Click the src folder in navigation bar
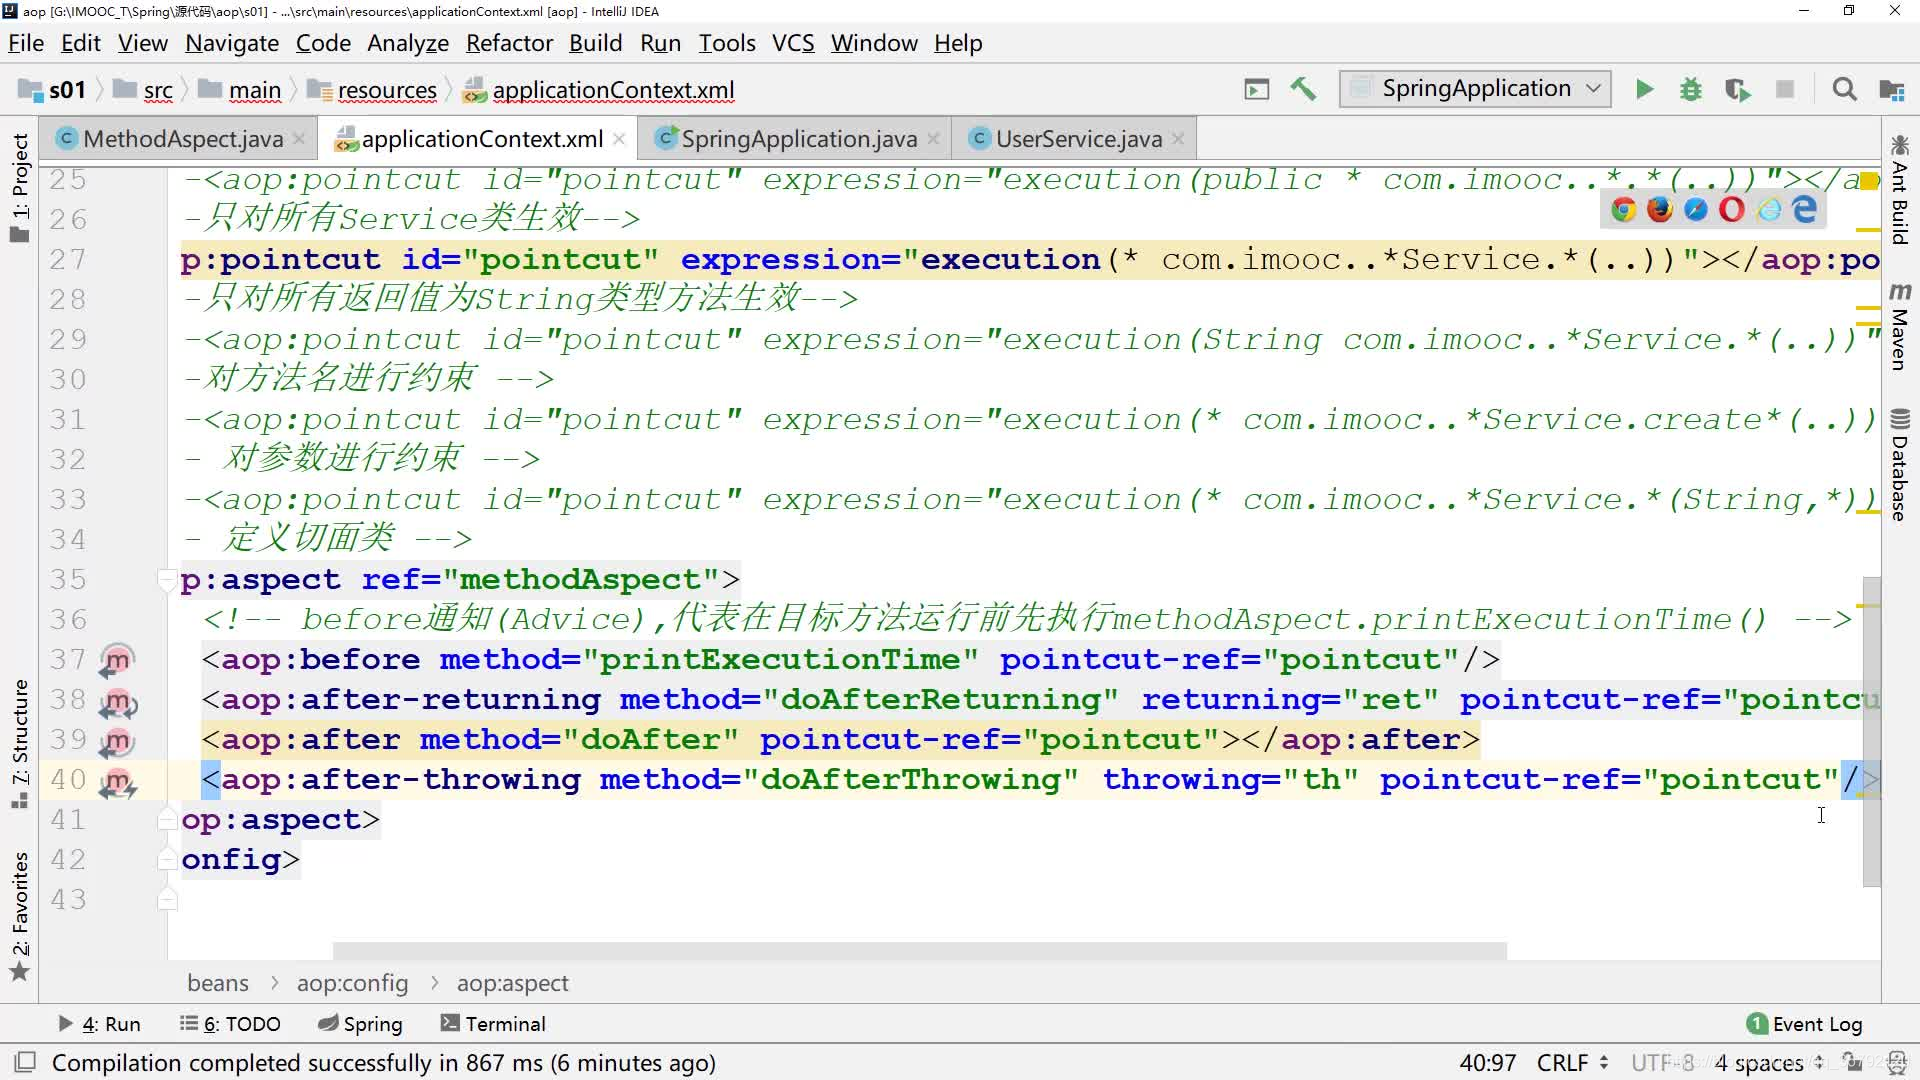The width and height of the screenshot is (1920, 1080). click(143, 90)
